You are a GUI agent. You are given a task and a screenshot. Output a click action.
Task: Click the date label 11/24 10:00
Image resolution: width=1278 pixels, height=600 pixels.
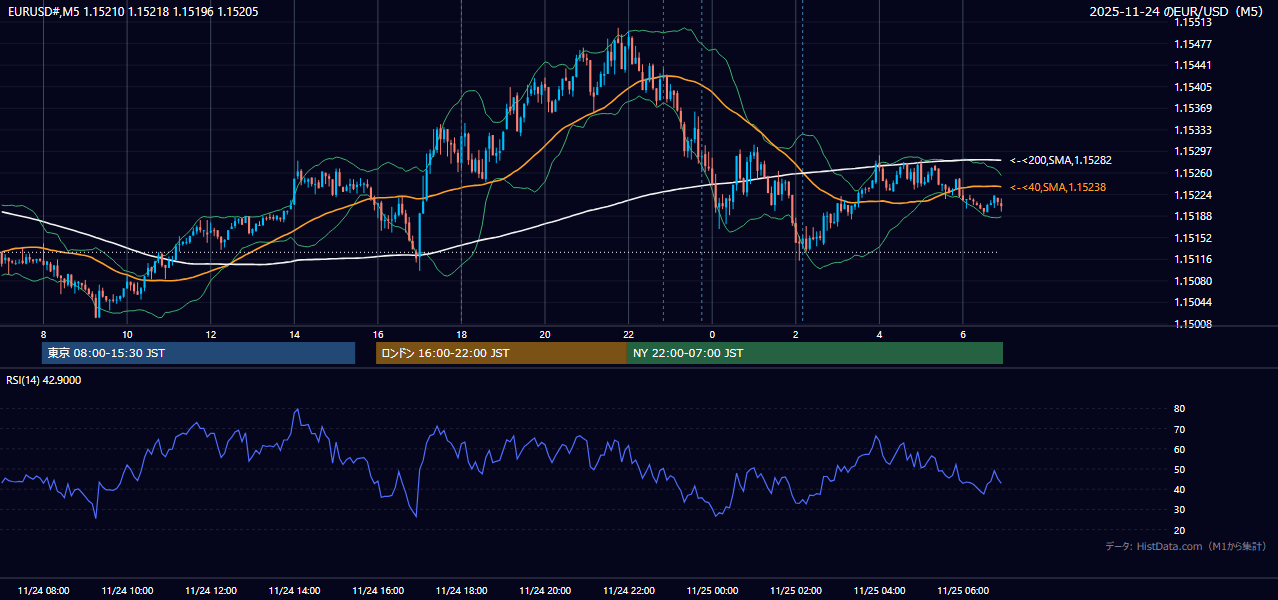[127, 591]
